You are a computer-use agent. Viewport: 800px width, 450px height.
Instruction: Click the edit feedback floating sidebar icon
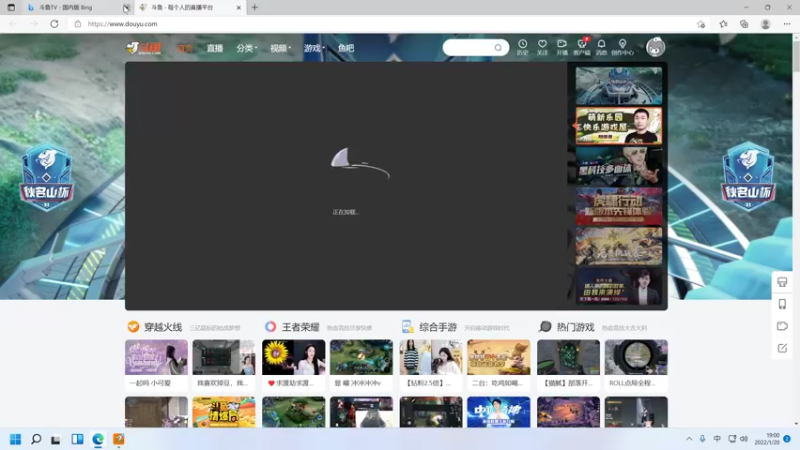[x=782, y=348]
